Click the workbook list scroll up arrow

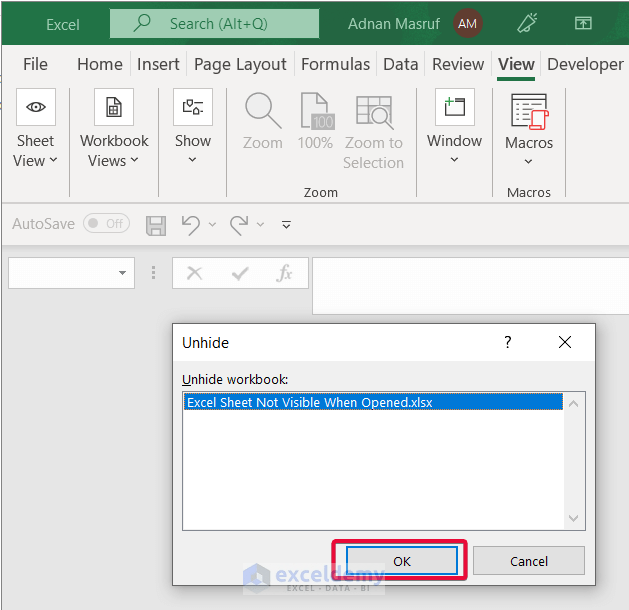574,403
